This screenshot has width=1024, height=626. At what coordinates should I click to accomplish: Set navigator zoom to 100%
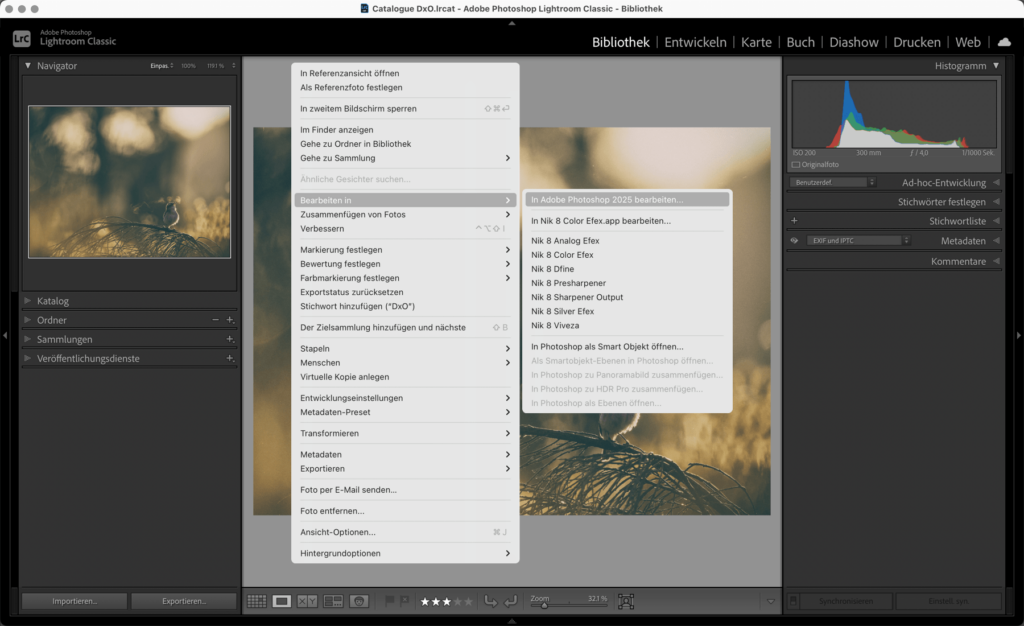pyautogui.click(x=188, y=66)
